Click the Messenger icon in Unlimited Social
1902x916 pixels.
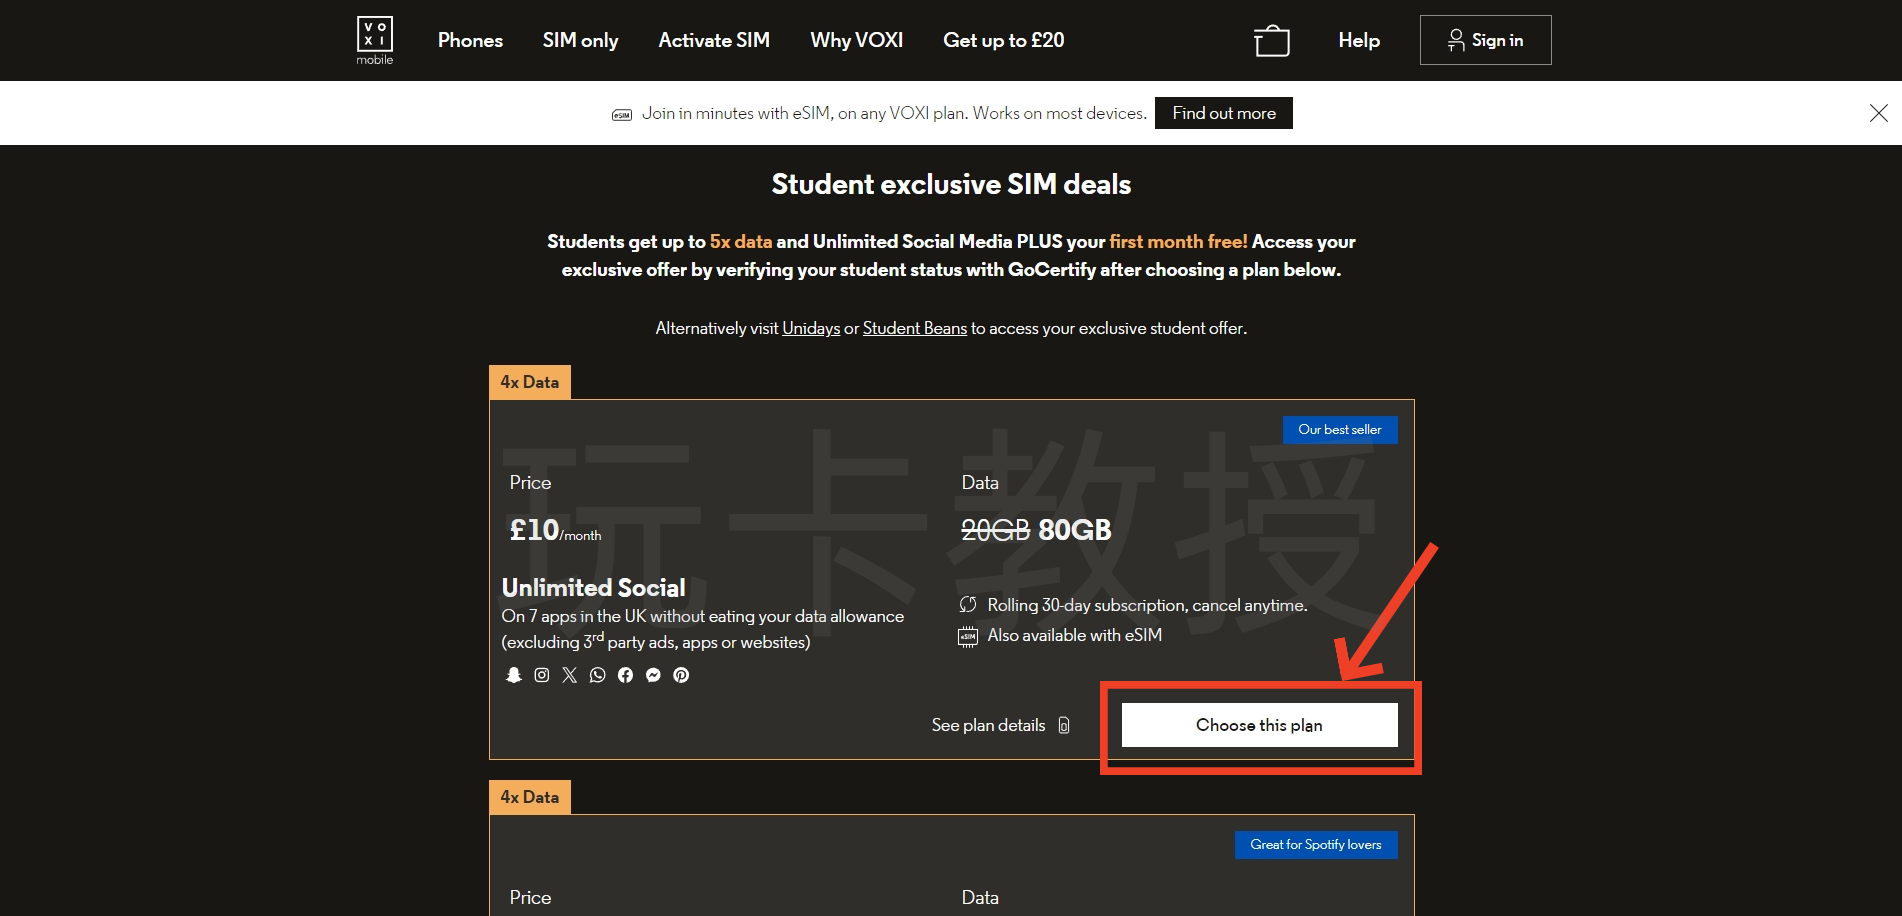(654, 675)
